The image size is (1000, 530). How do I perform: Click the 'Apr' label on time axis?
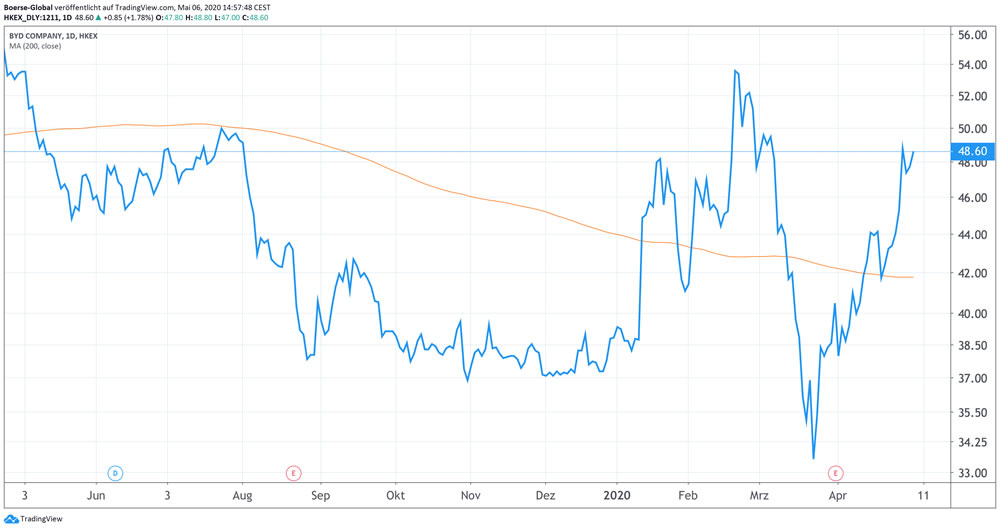(x=837, y=496)
